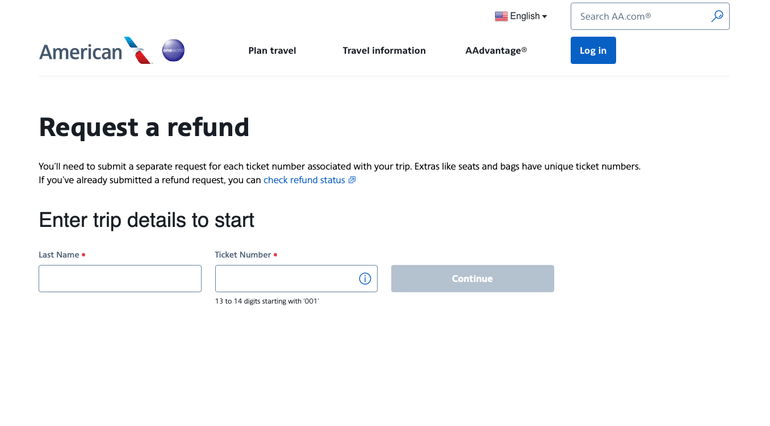
Task: Click the Search AA.com input field
Action: tap(640, 16)
